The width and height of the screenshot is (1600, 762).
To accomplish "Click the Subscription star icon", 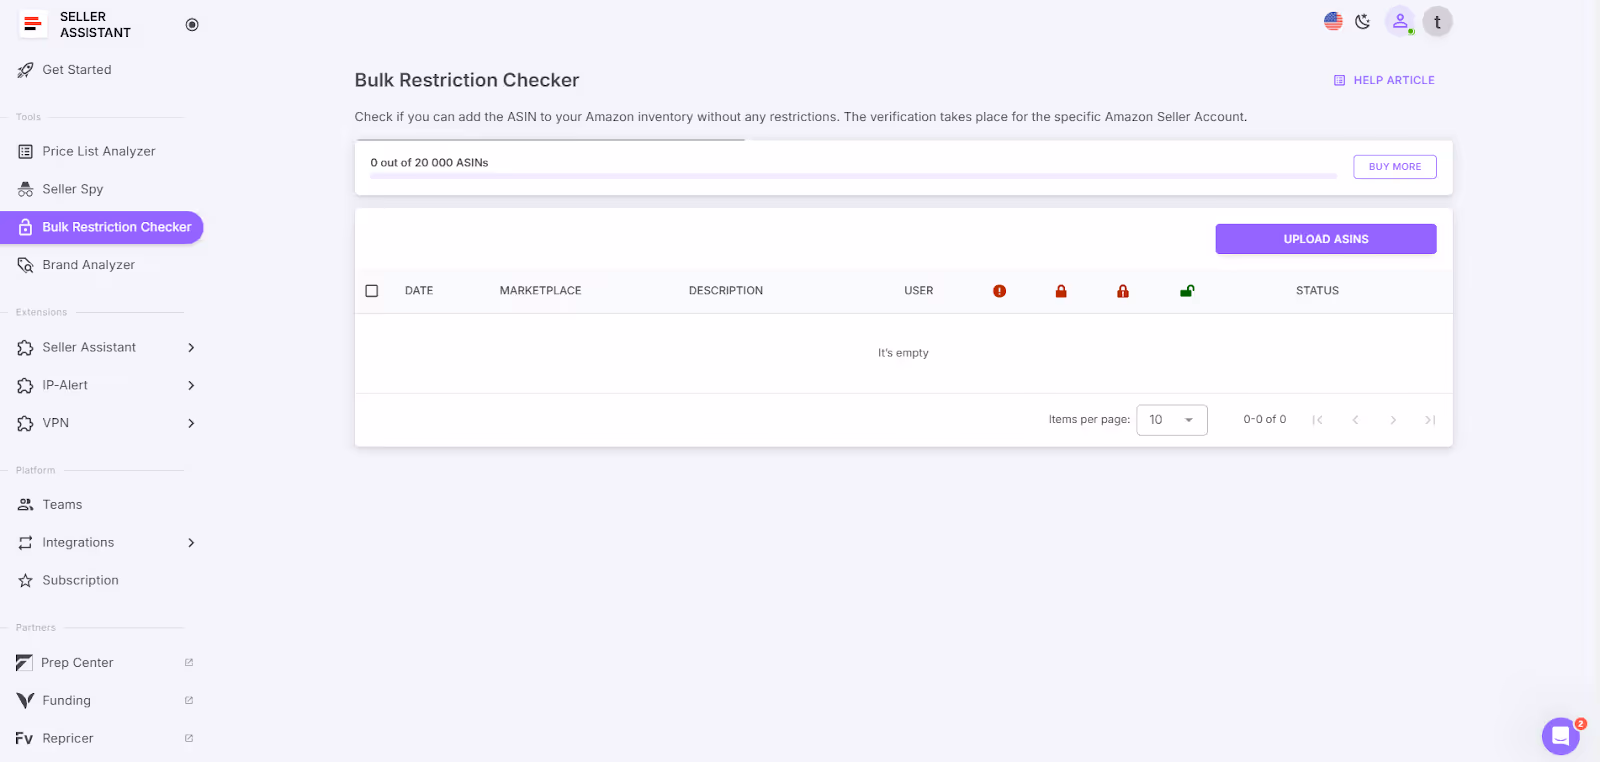I will pyautogui.click(x=26, y=581).
